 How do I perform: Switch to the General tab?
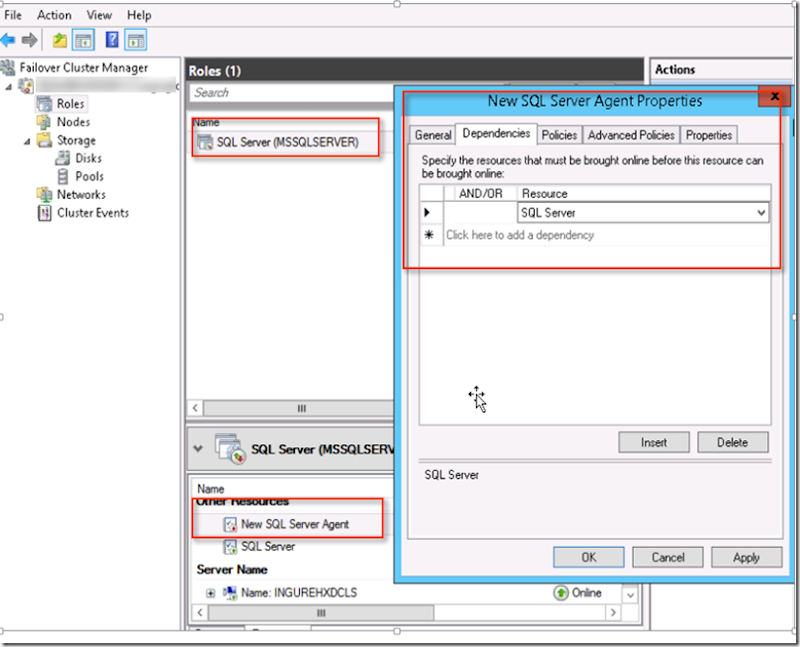(433, 135)
